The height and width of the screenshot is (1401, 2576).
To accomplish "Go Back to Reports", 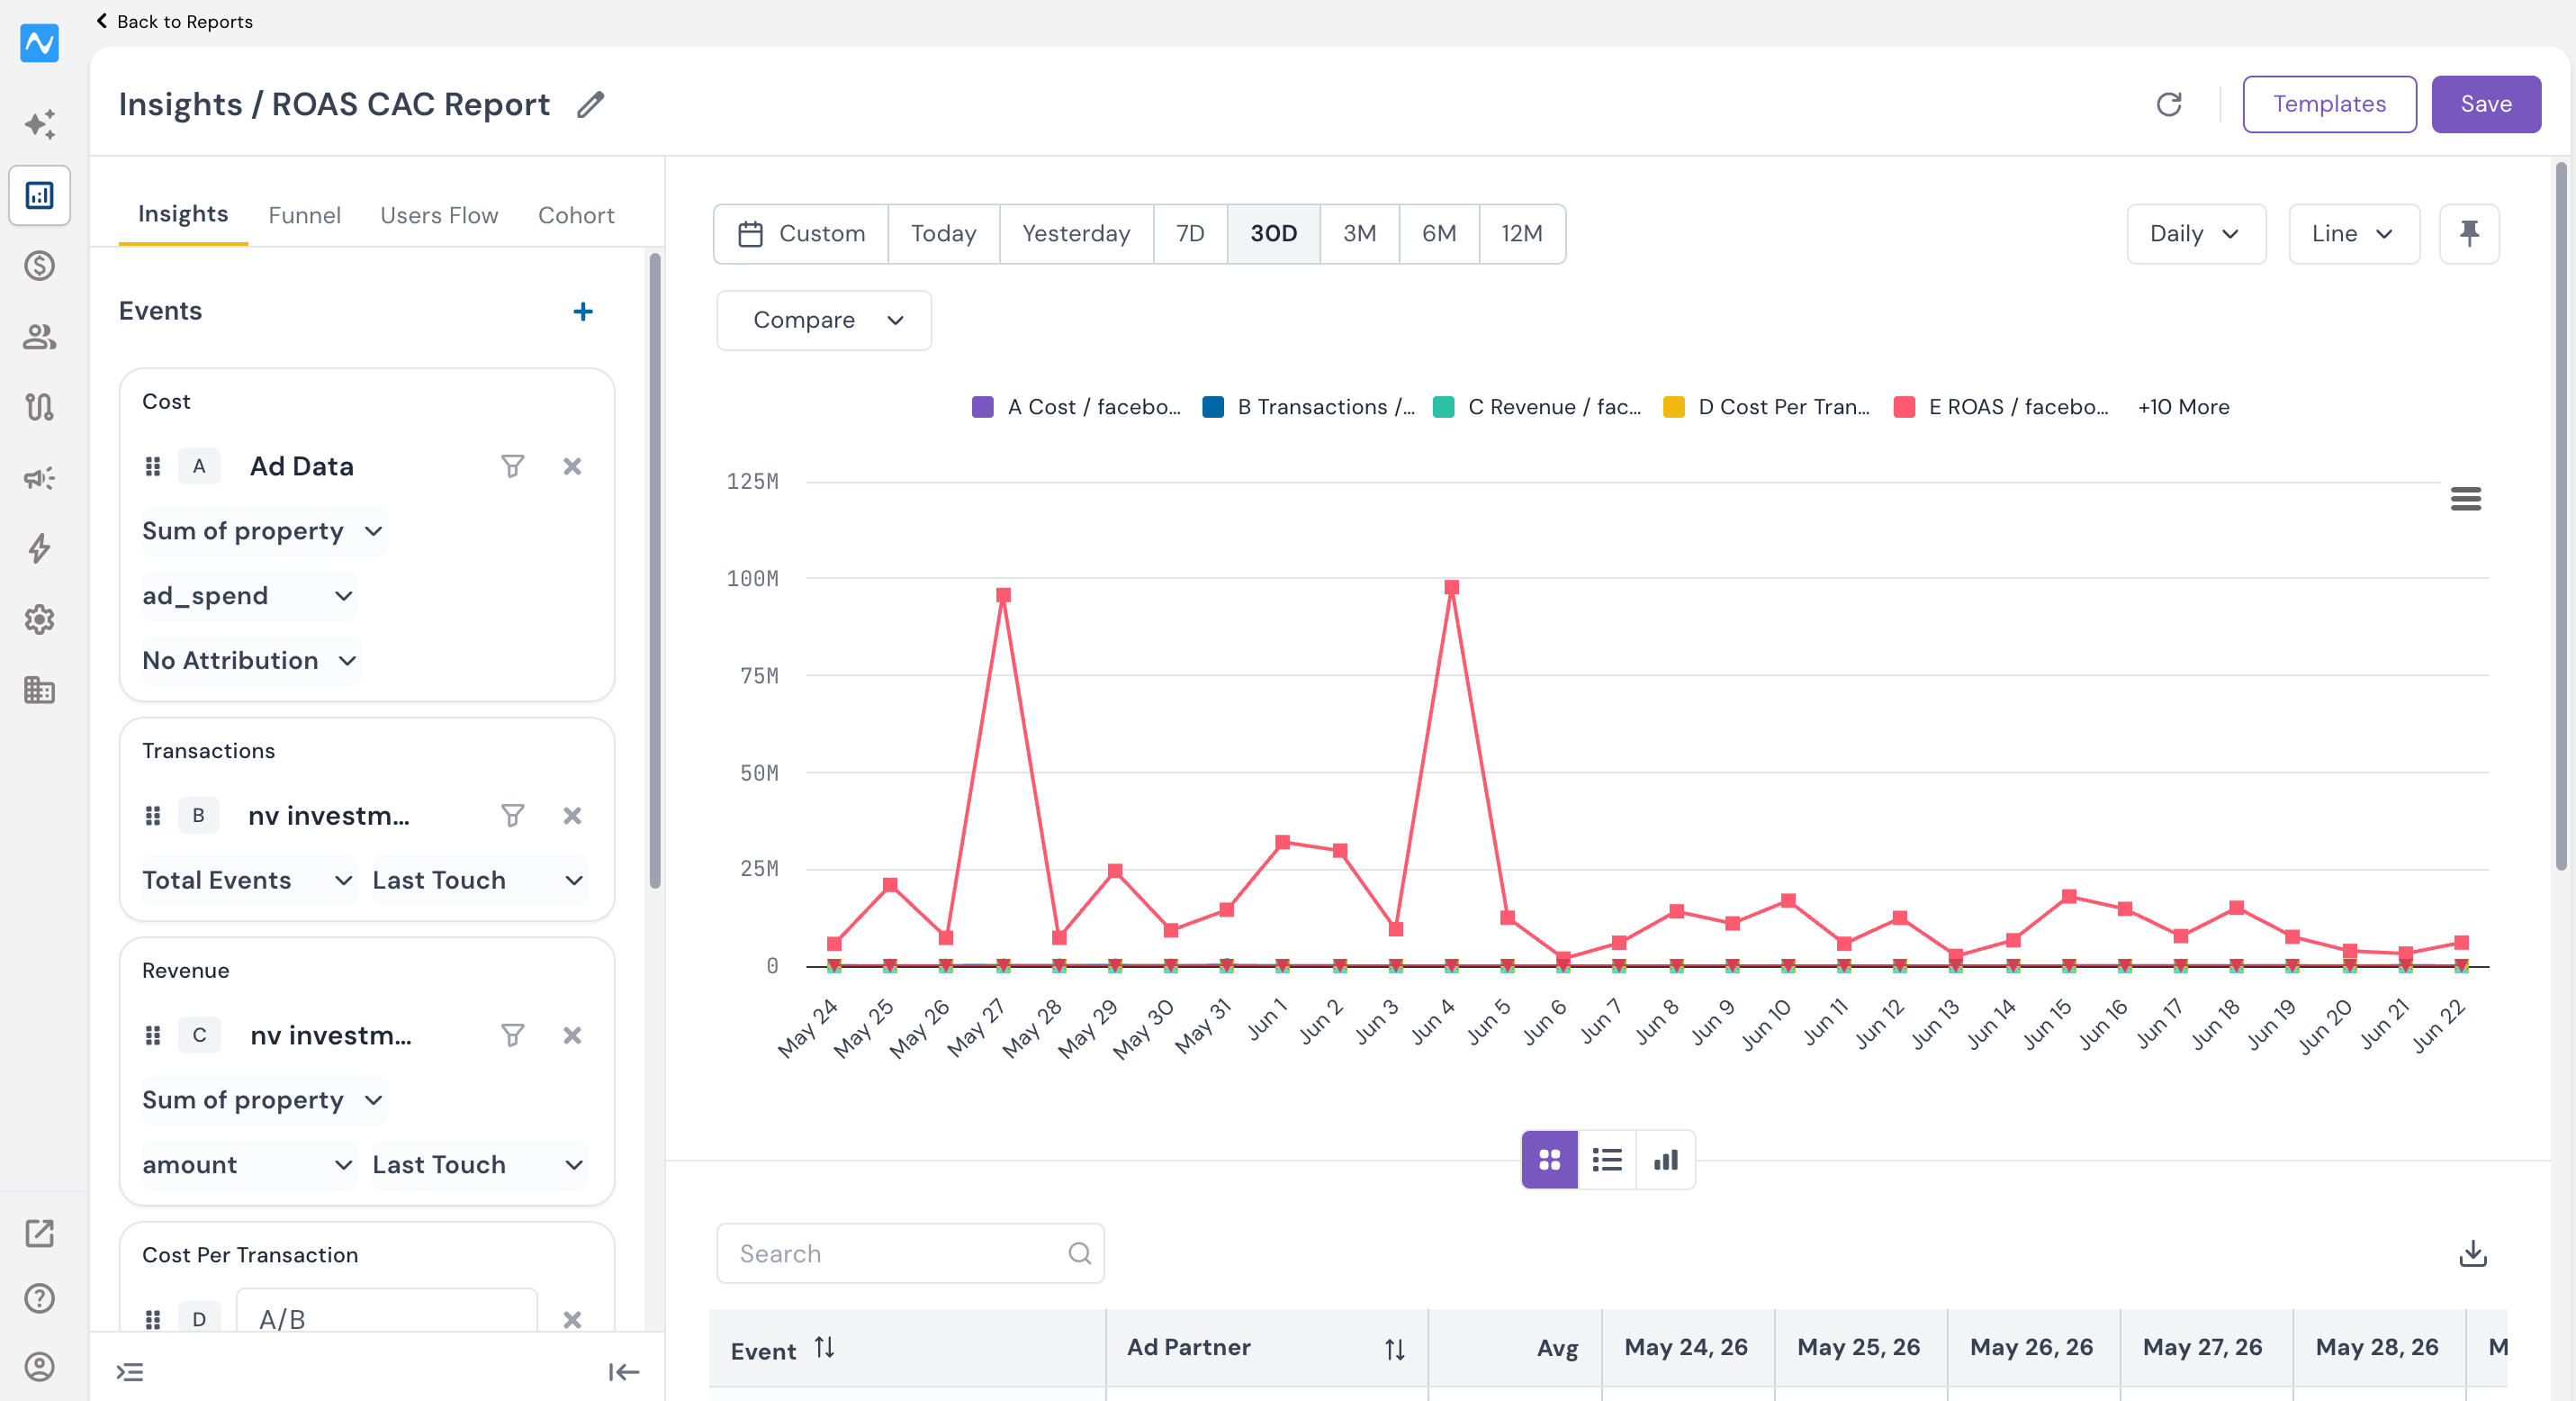I will click(174, 21).
